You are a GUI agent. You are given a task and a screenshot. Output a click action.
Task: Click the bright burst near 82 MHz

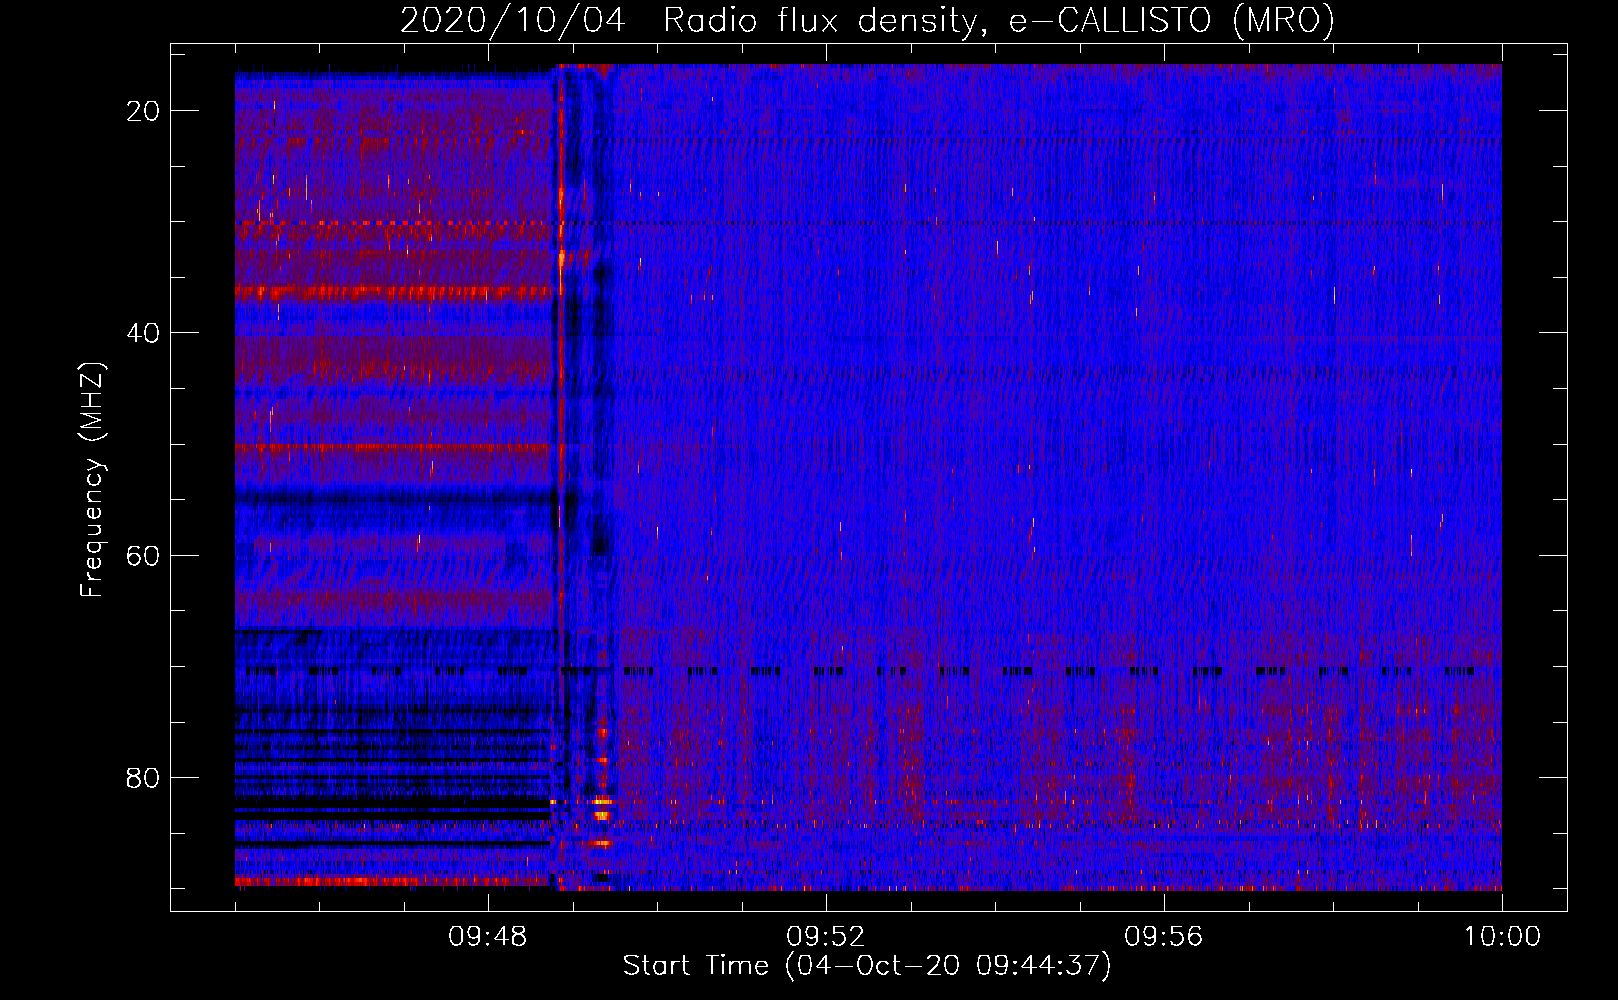tap(601, 801)
